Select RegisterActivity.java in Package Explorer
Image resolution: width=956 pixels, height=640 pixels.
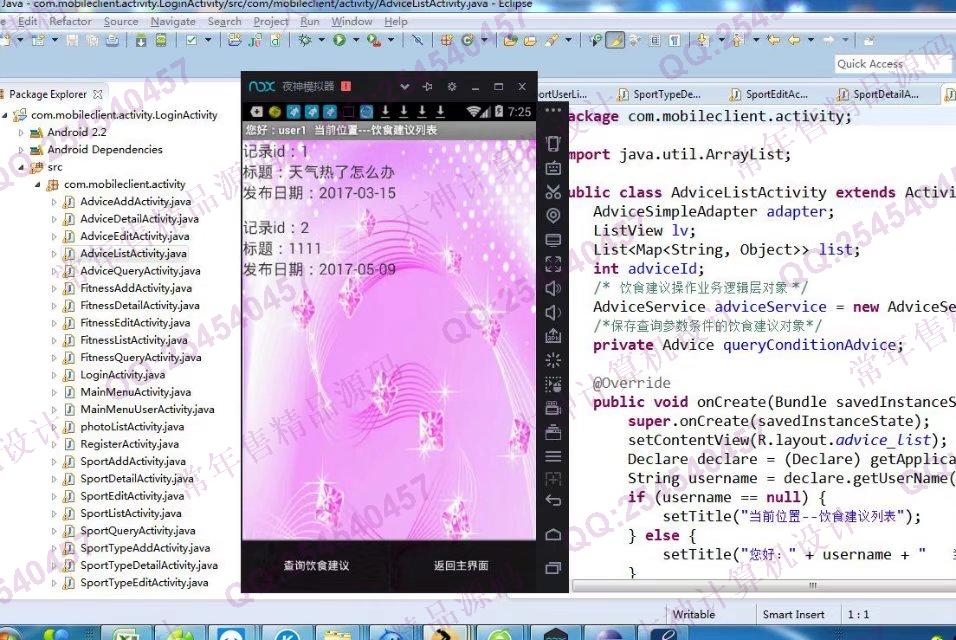[x=129, y=444]
